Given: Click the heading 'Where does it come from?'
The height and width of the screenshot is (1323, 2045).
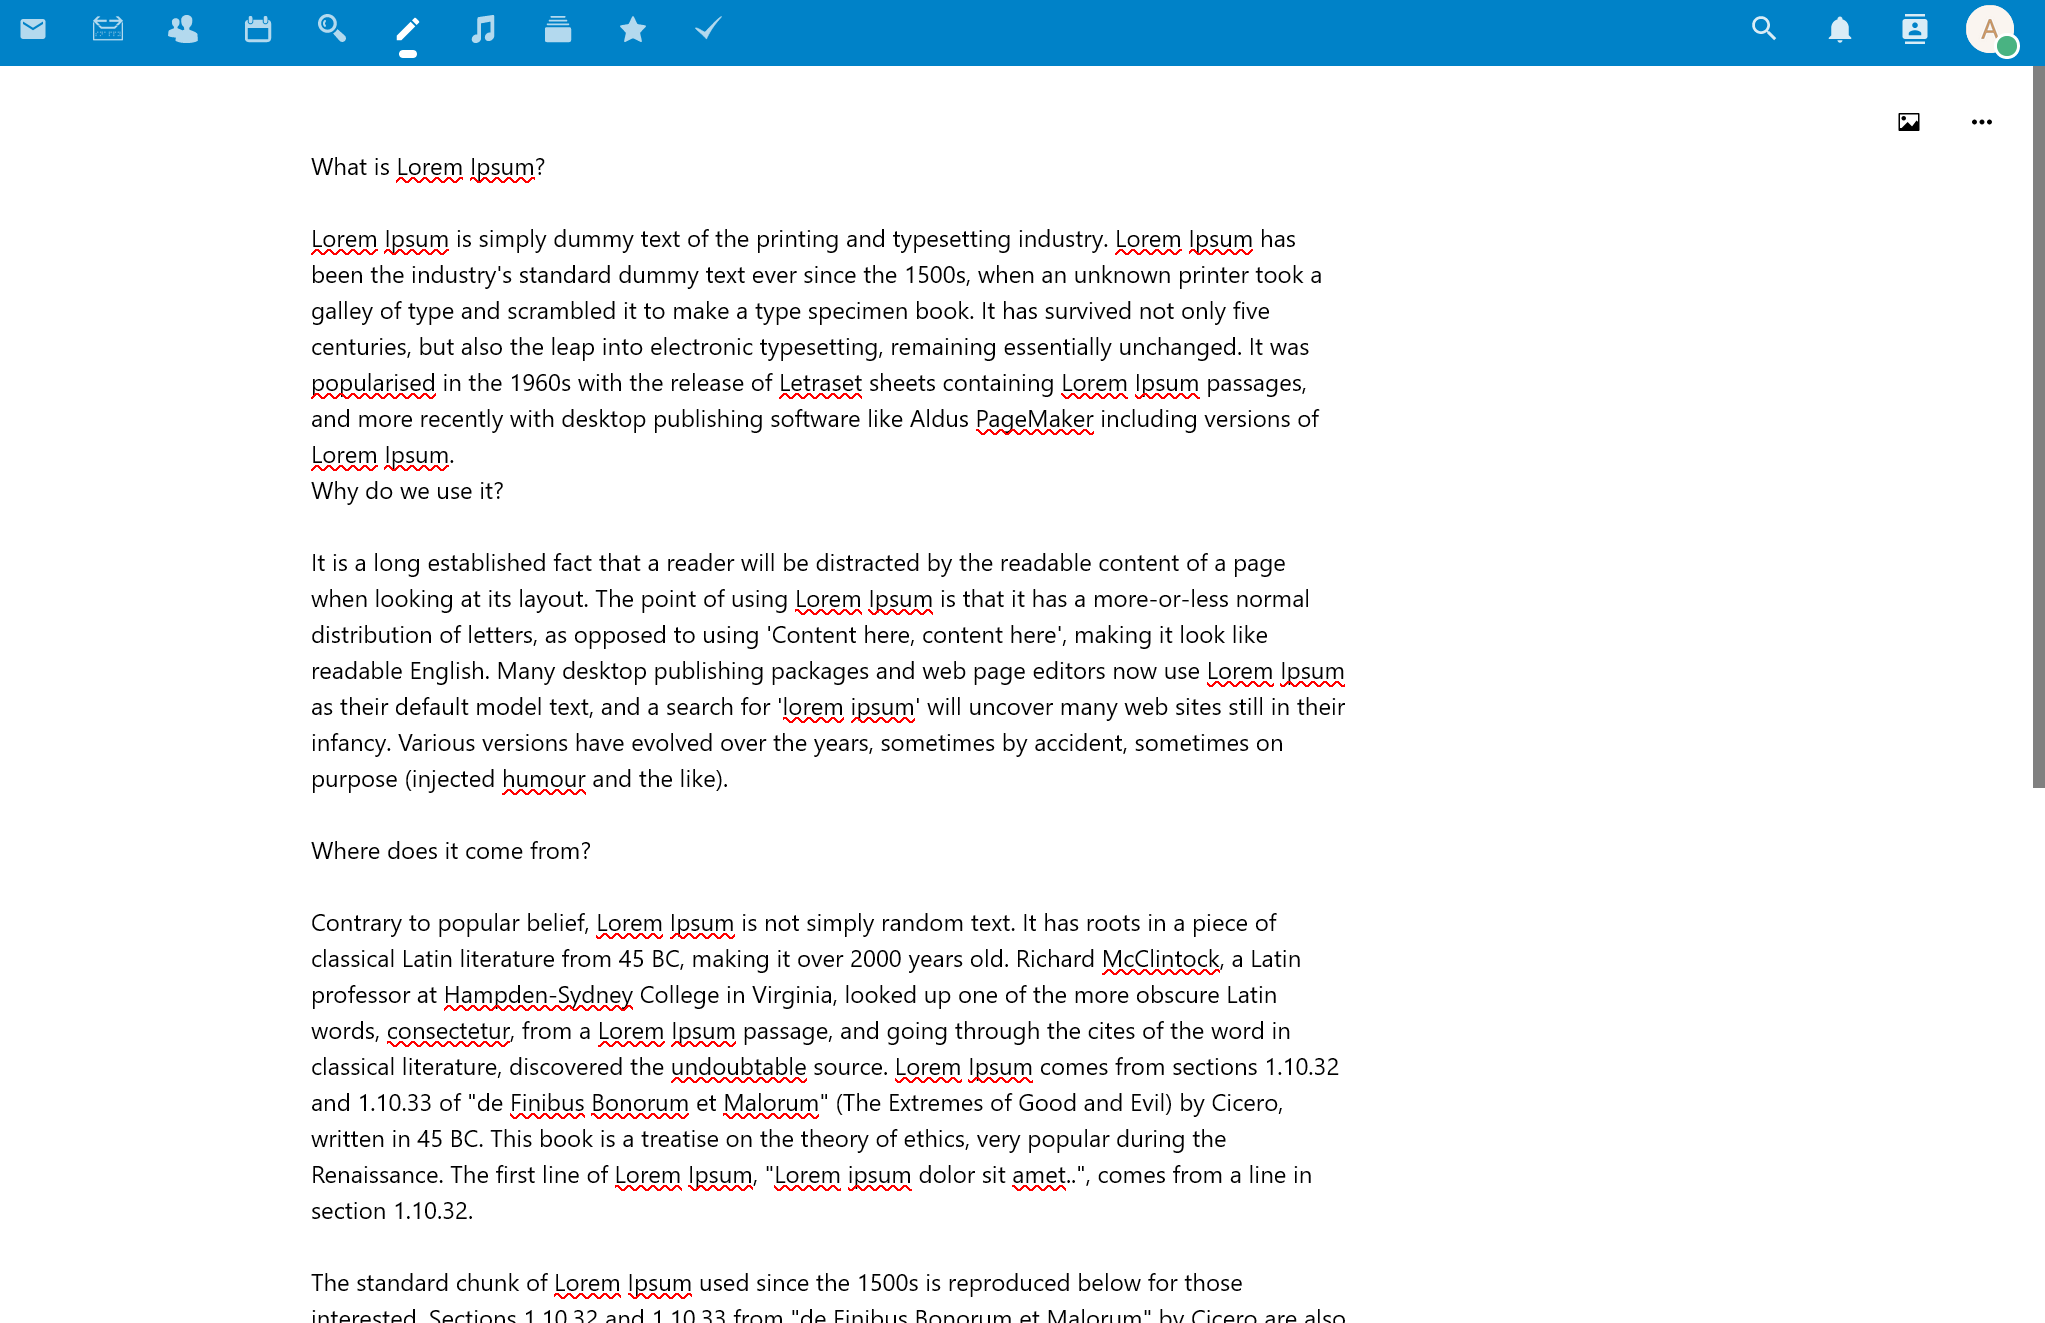Looking at the screenshot, I should pos(450,850).
